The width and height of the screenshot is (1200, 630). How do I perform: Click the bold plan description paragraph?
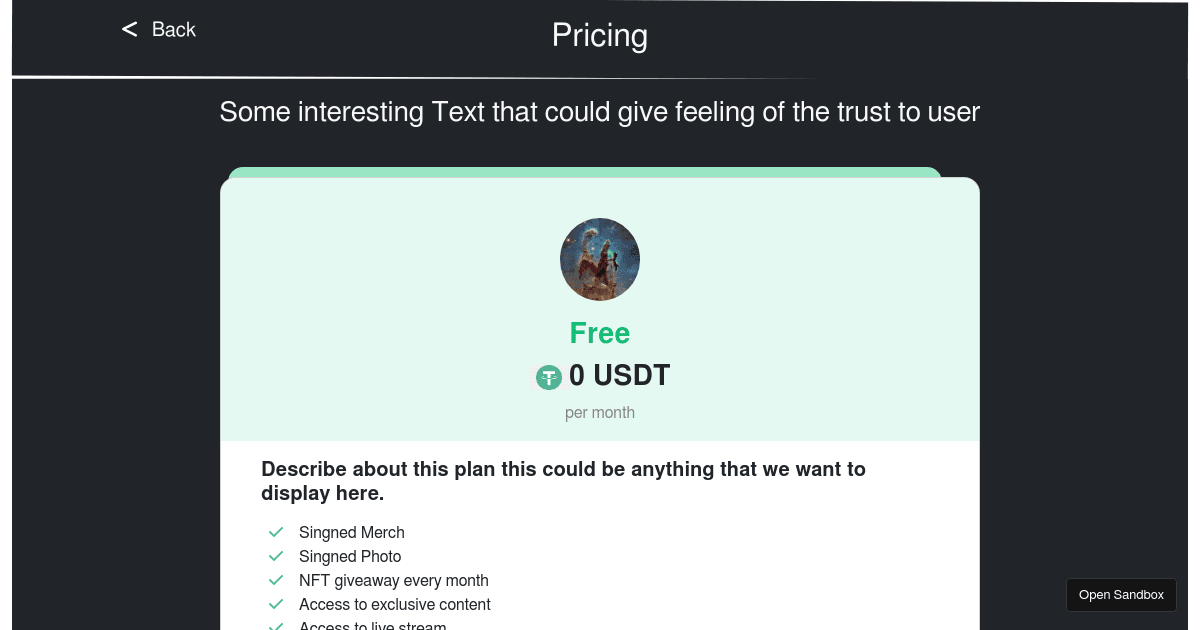[x=563, y=481]
